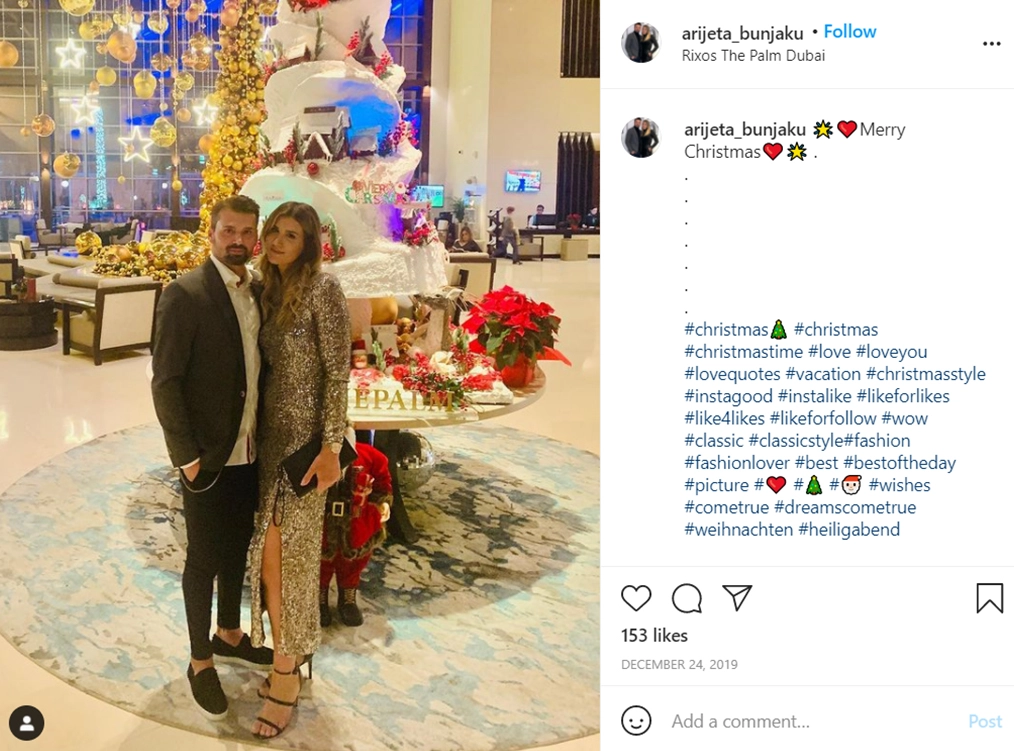
Task: Like the post with heart icon
Action: (x=636, y=598)
